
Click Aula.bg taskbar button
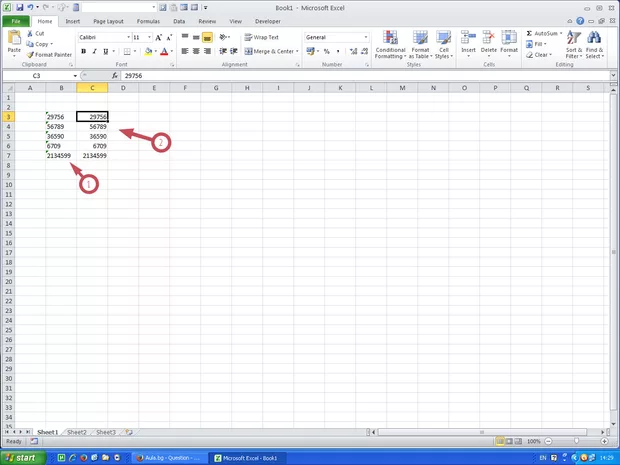click(168, 458)
